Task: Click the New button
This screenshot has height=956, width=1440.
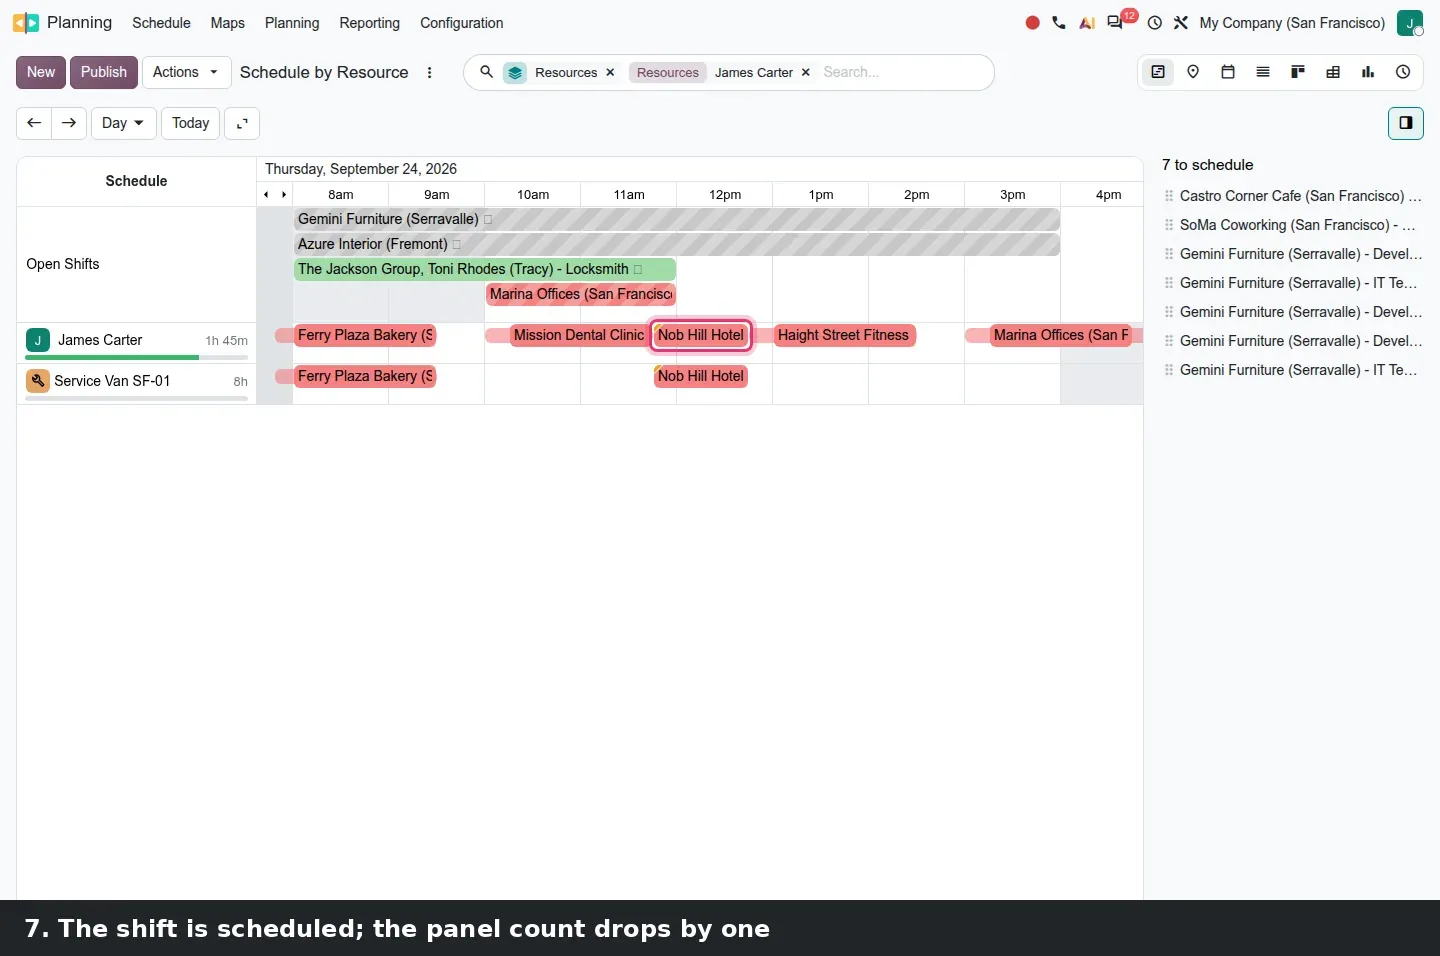Action: [41, 72]
